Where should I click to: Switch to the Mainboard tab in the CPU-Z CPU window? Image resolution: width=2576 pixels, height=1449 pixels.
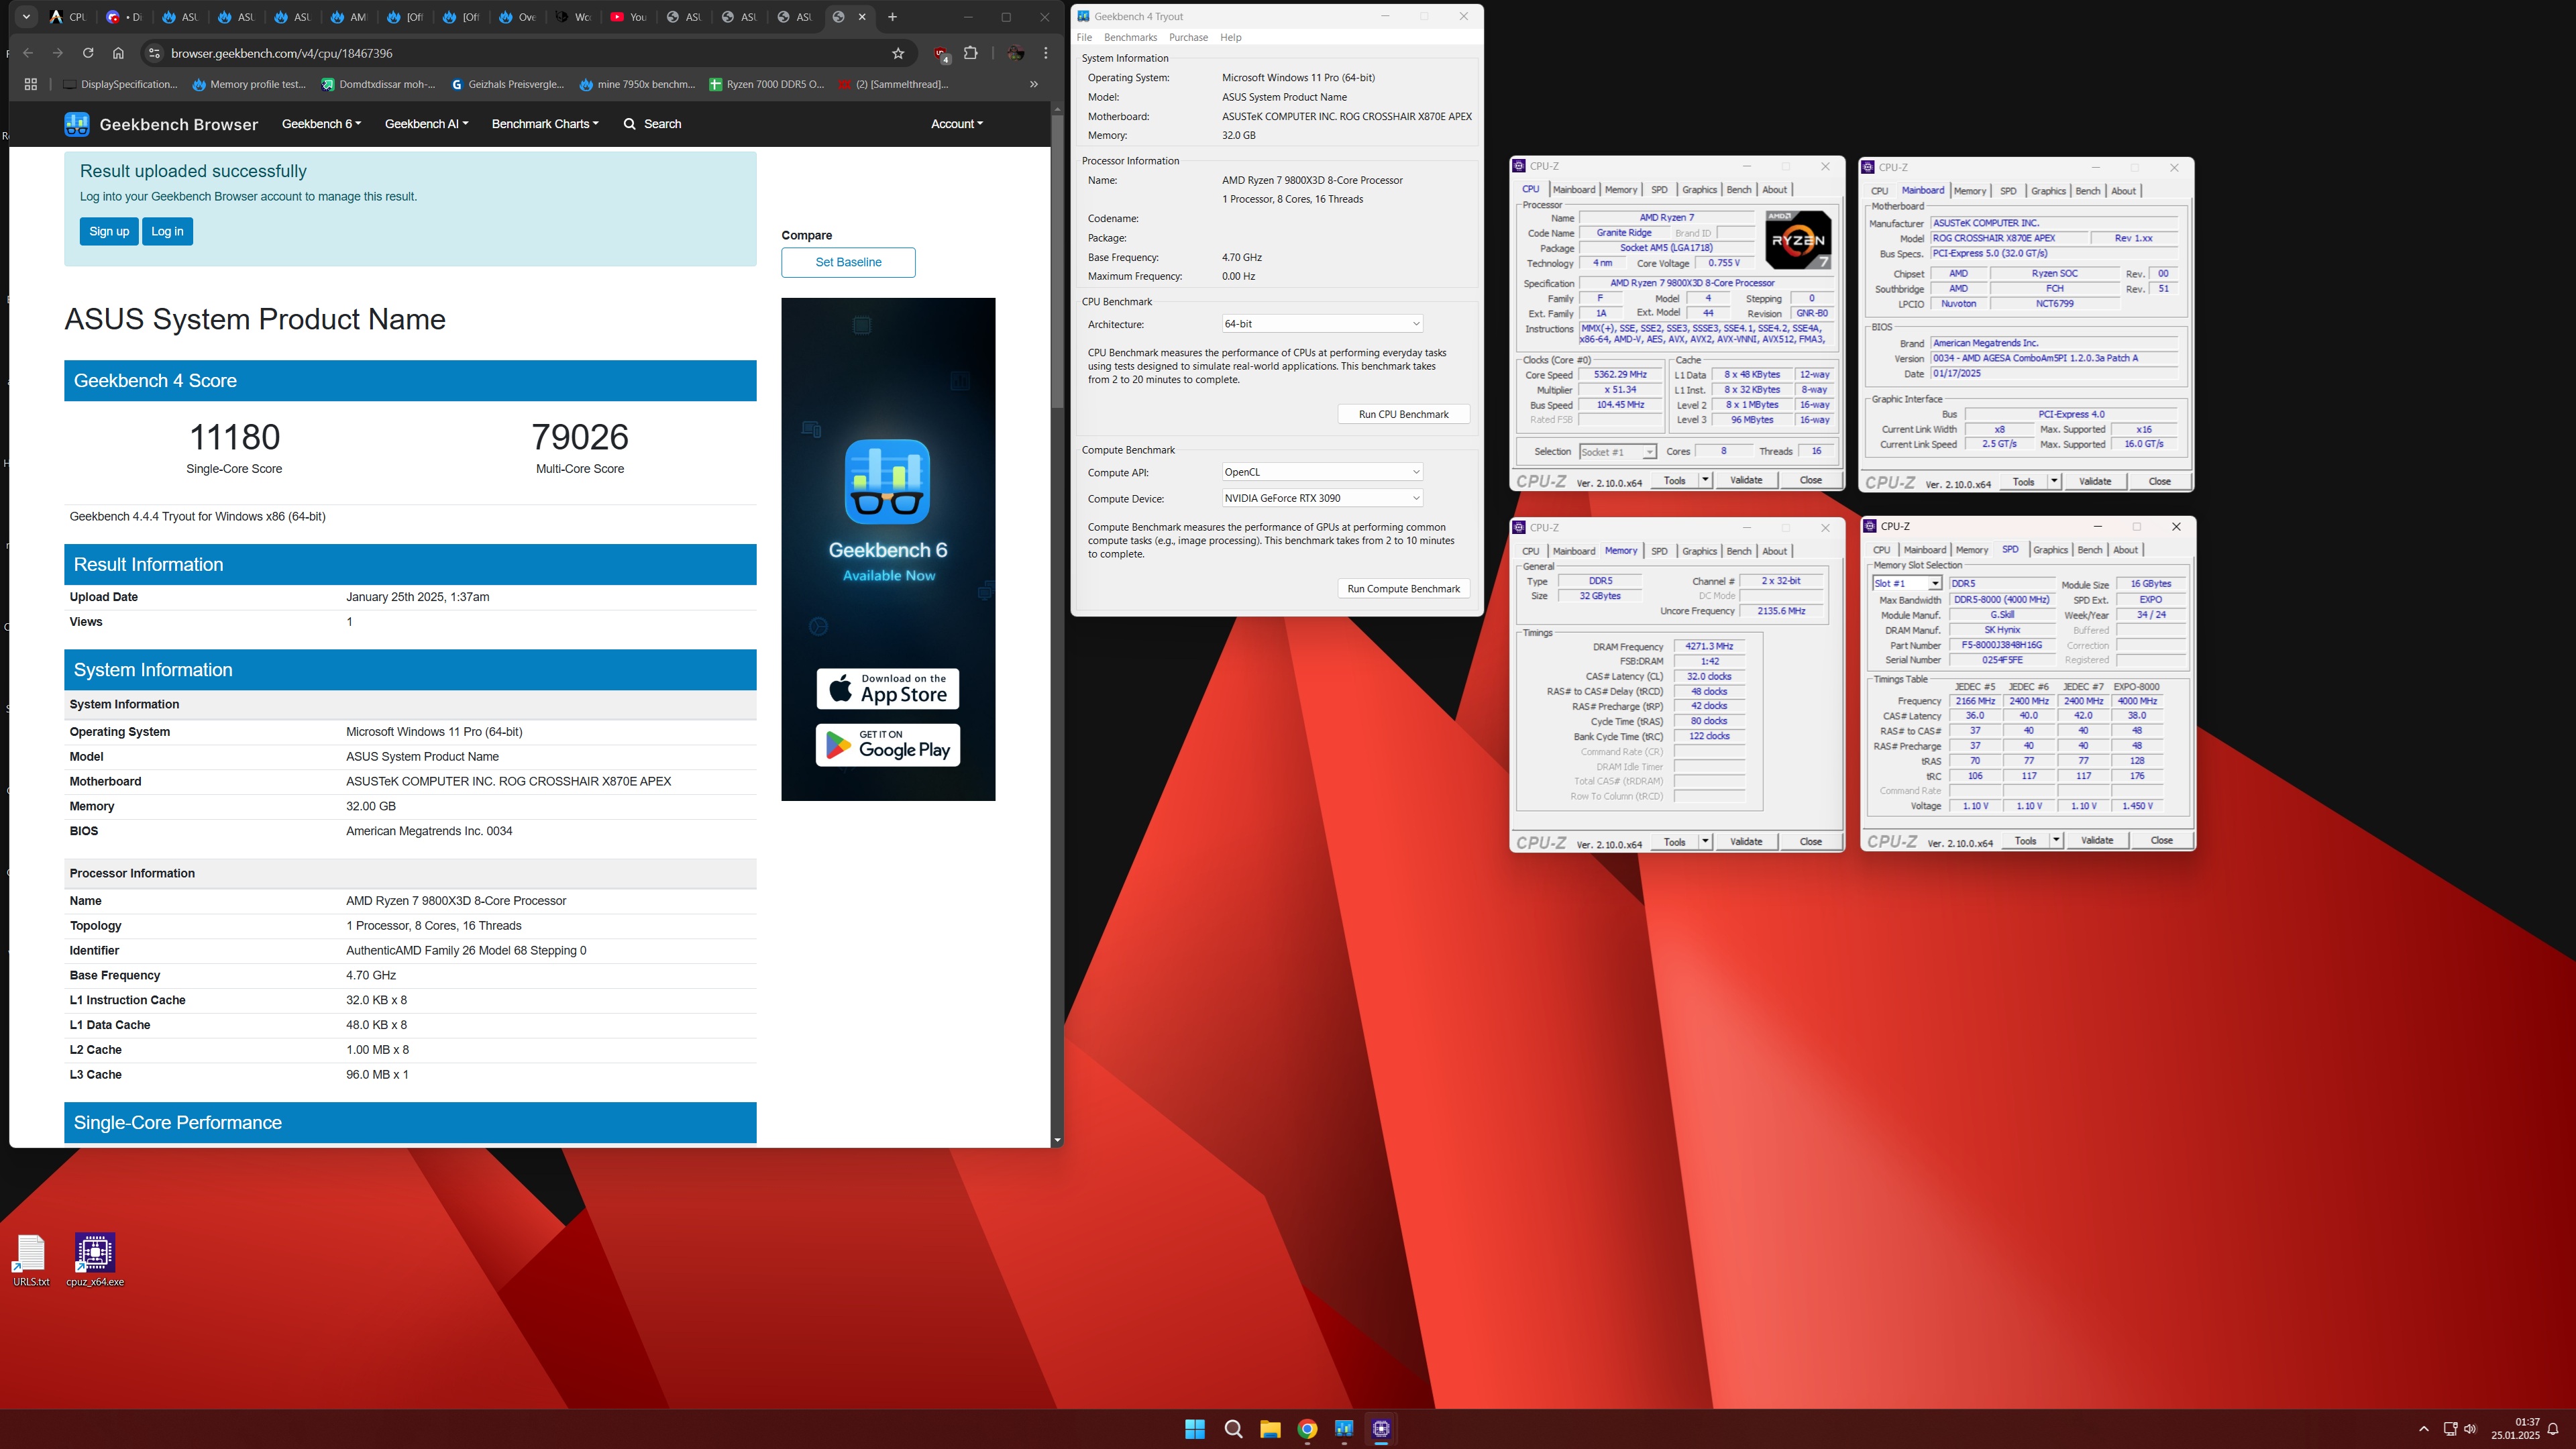(x=1573, y=190)
